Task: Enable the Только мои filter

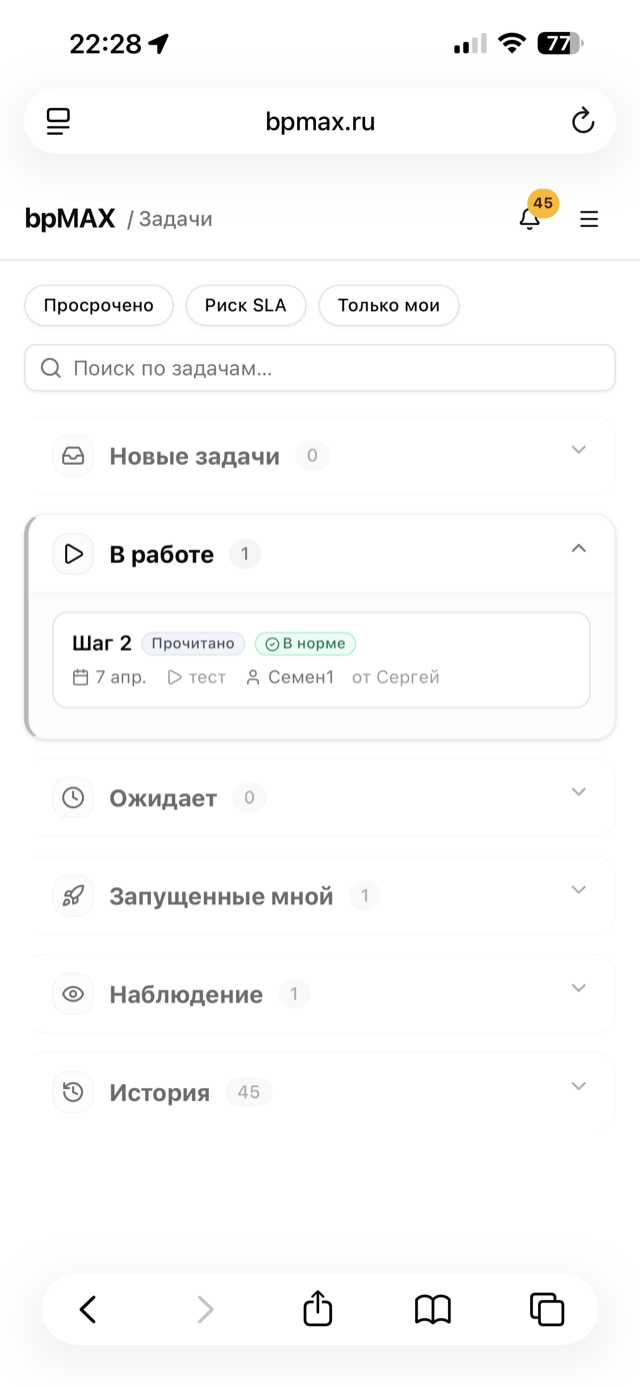Action: pyautogui.click(x=388, y=305)
